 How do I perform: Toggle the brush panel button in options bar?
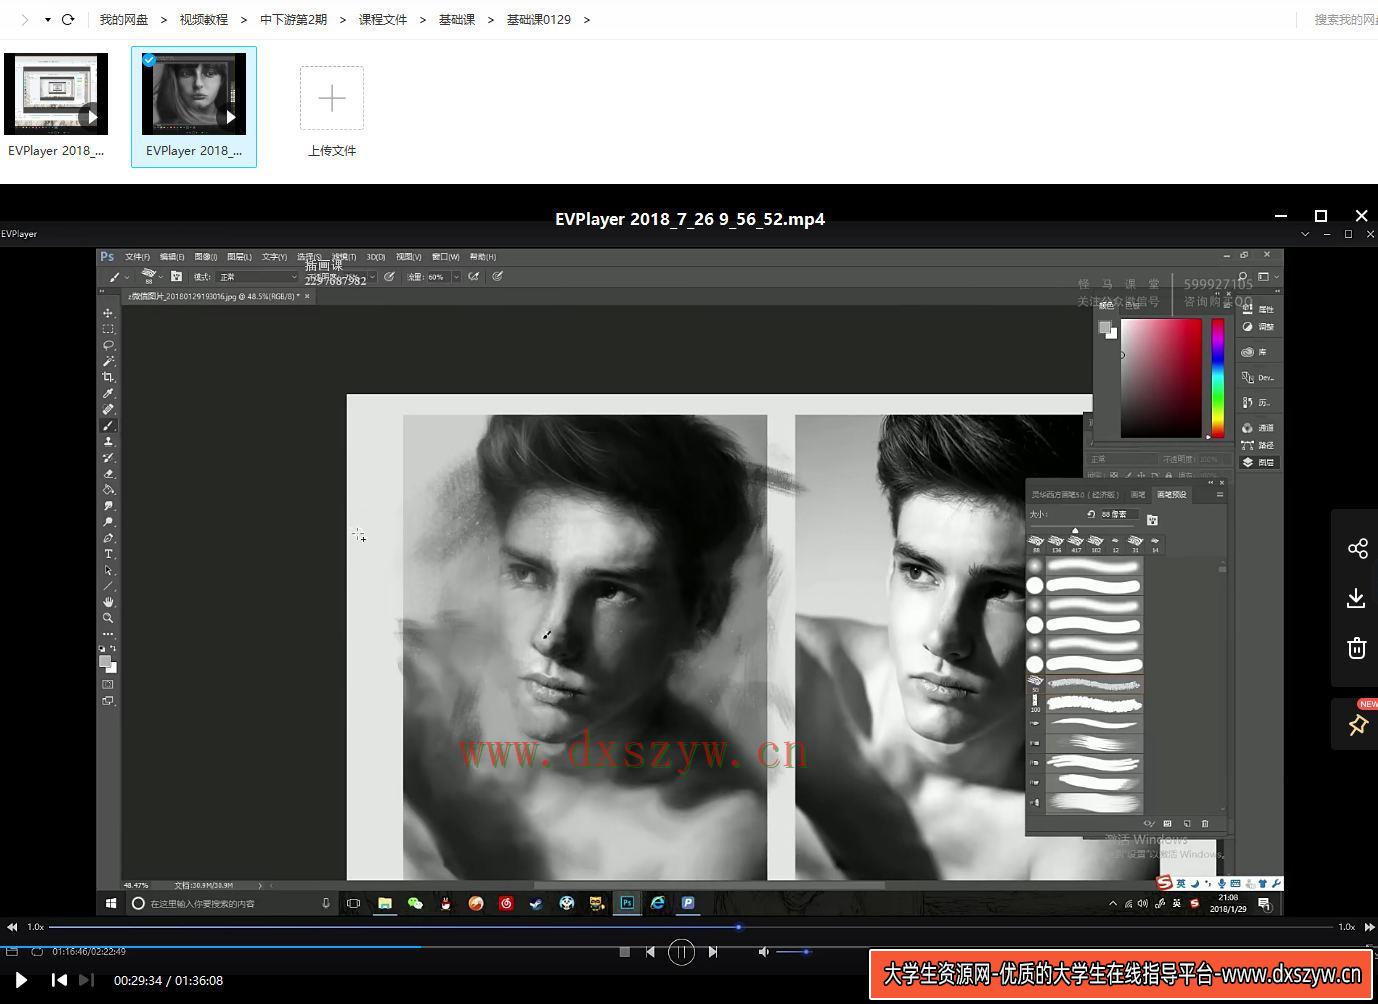coord(176,277)
